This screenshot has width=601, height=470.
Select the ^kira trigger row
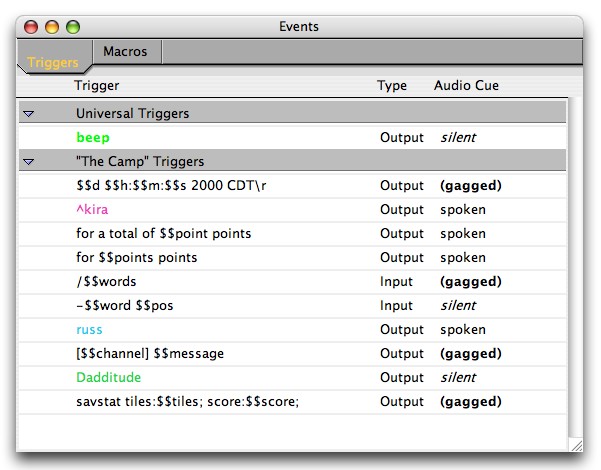pyautogui.click(x=92, y=210)
